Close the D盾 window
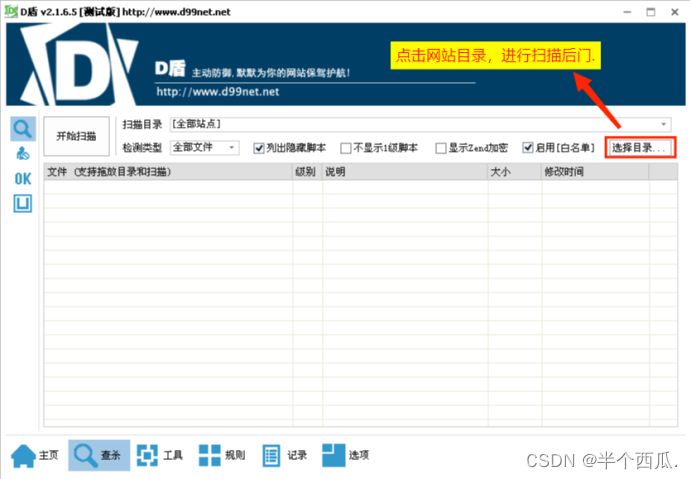The height and width of the screenshot is (479, 692). pos(675,12)
